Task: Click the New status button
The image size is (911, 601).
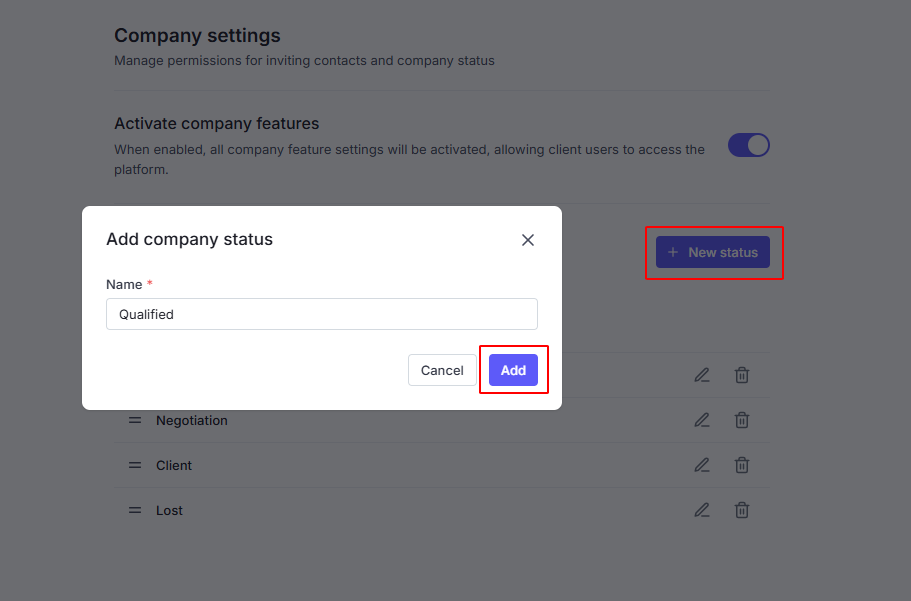Action: 713,252
